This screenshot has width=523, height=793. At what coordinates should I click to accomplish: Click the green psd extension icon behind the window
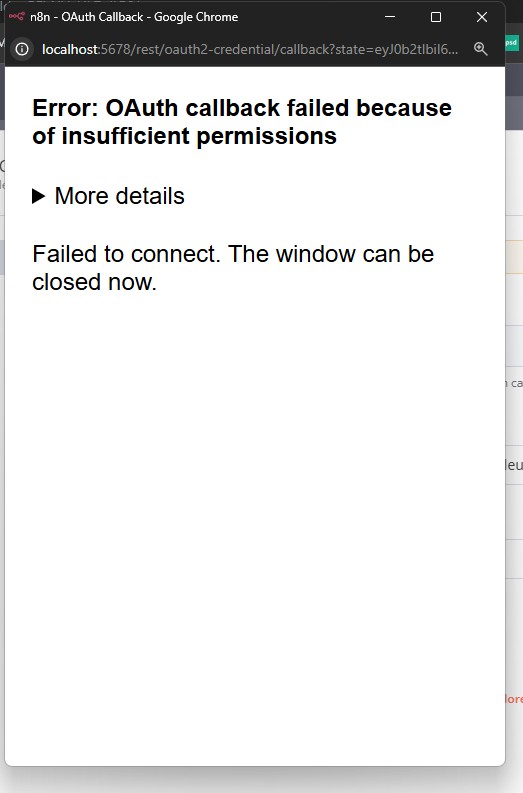[x=511, y=43]
